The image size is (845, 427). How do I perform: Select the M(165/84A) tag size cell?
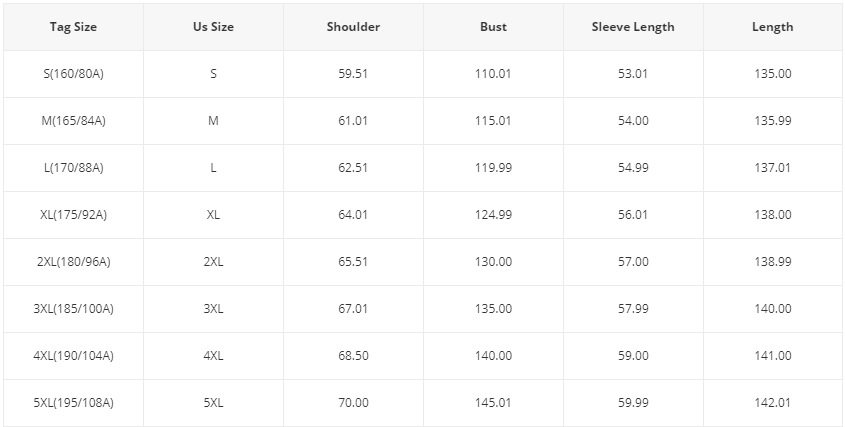point(73,121)
